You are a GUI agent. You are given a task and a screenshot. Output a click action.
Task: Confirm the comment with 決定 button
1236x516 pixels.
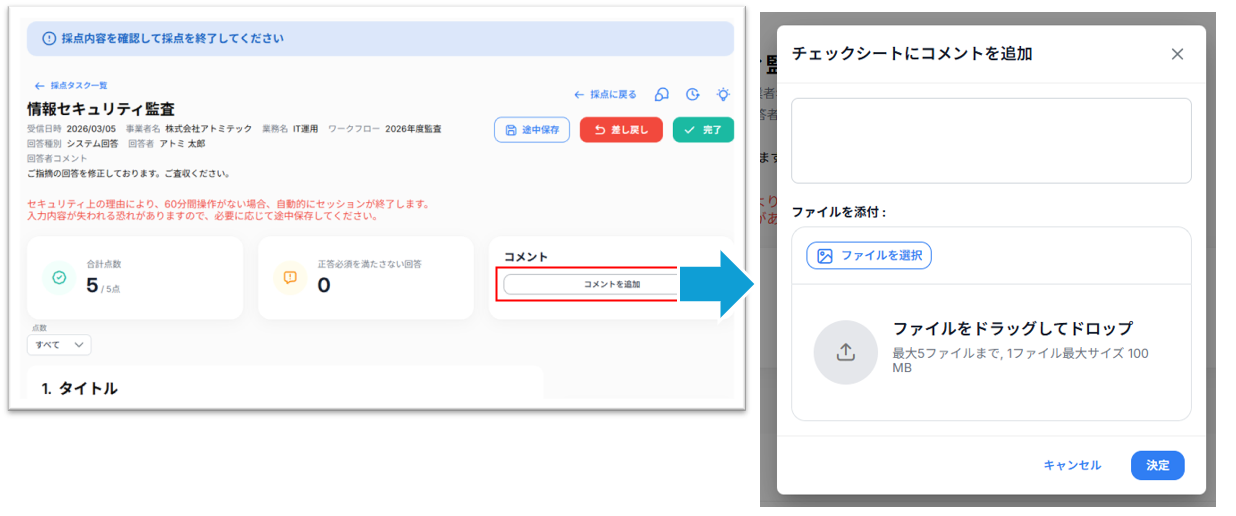(x=1157, y=465)
